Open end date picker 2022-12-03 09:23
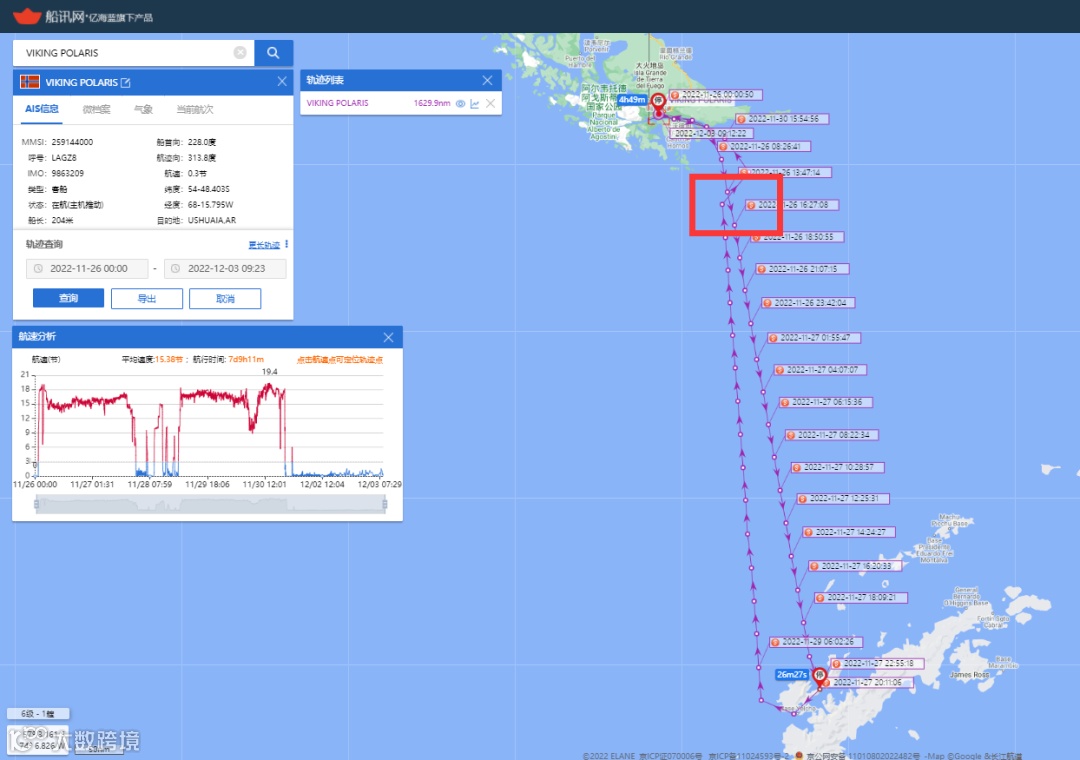1080x760 pixels. click(x=225, y=269)
